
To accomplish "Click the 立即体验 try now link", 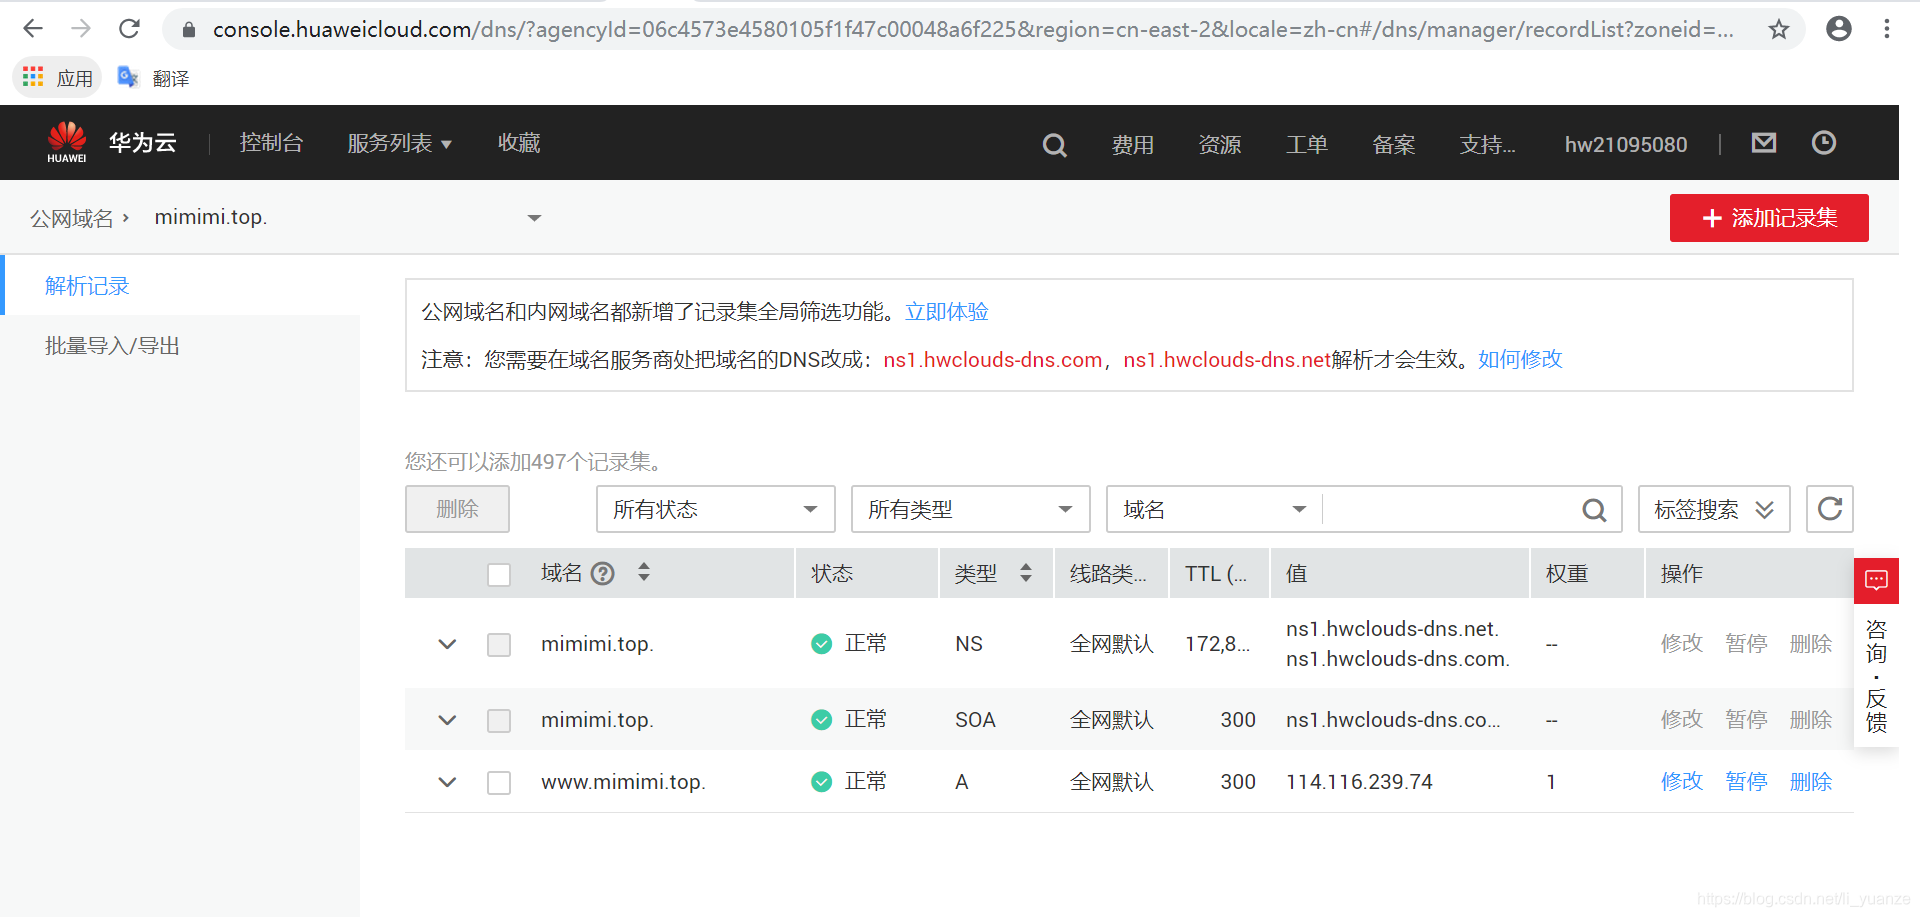I will coord(946,312).
